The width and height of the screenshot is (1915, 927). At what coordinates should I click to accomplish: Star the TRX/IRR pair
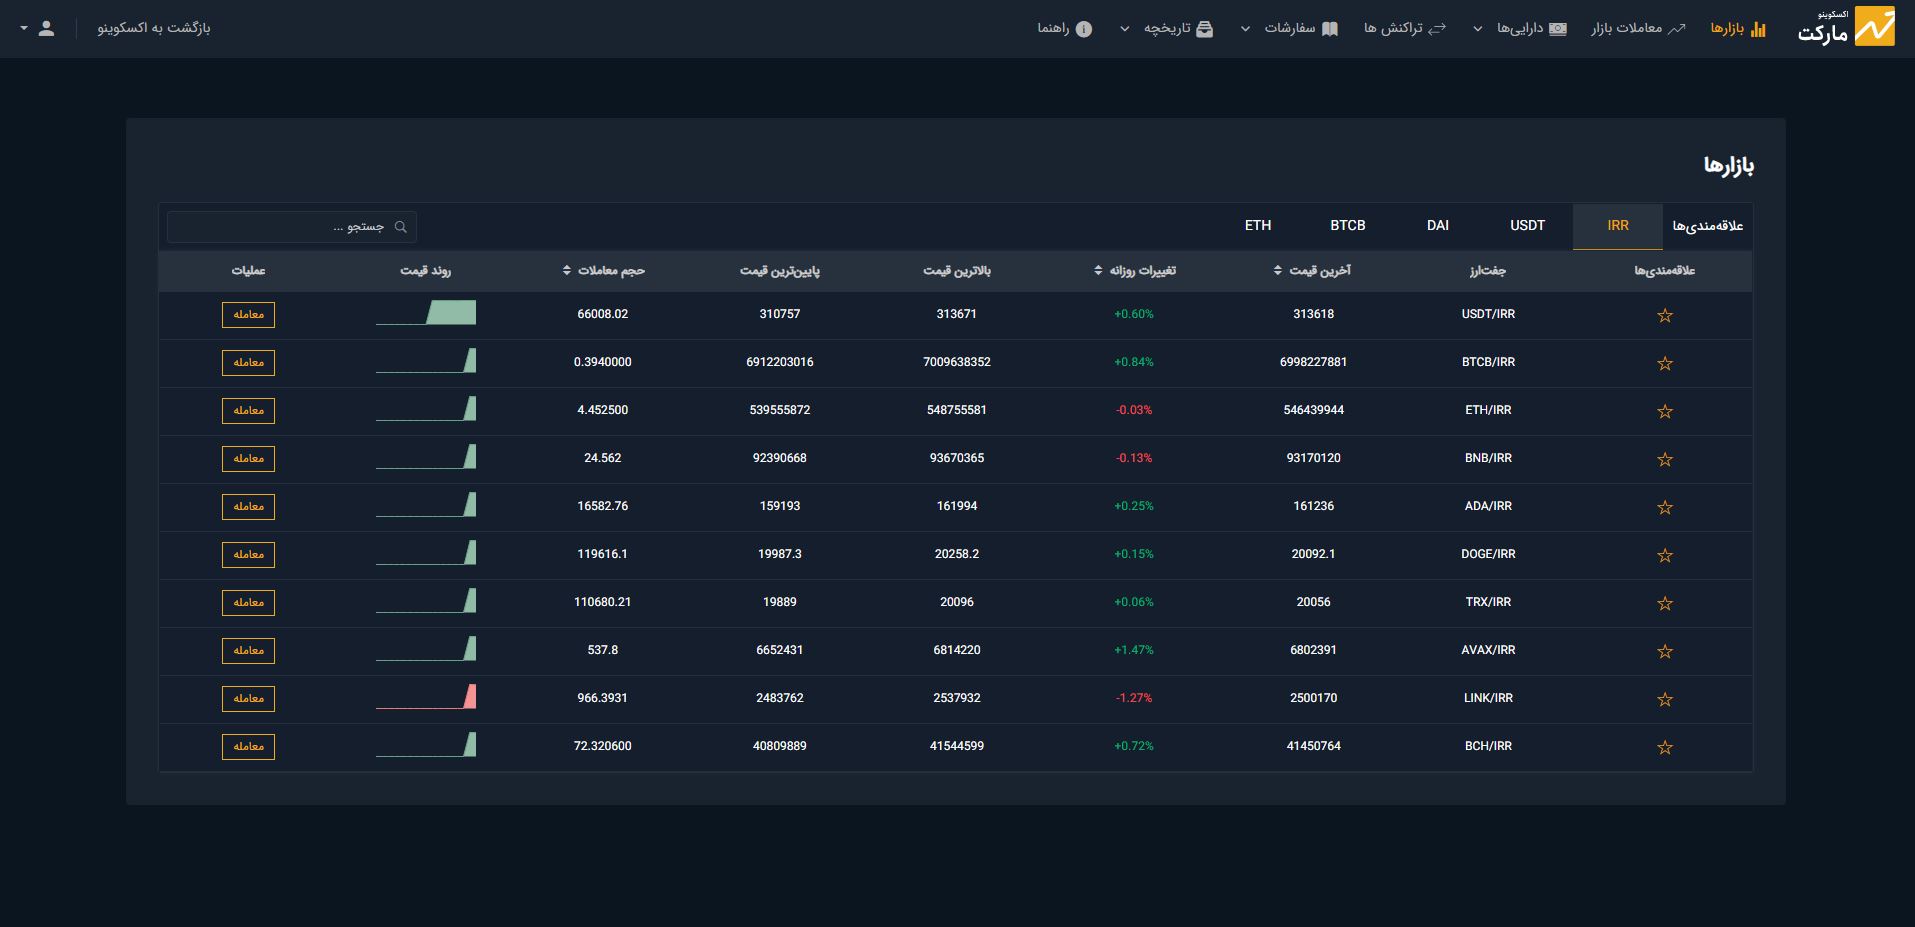click(1665, 603)
